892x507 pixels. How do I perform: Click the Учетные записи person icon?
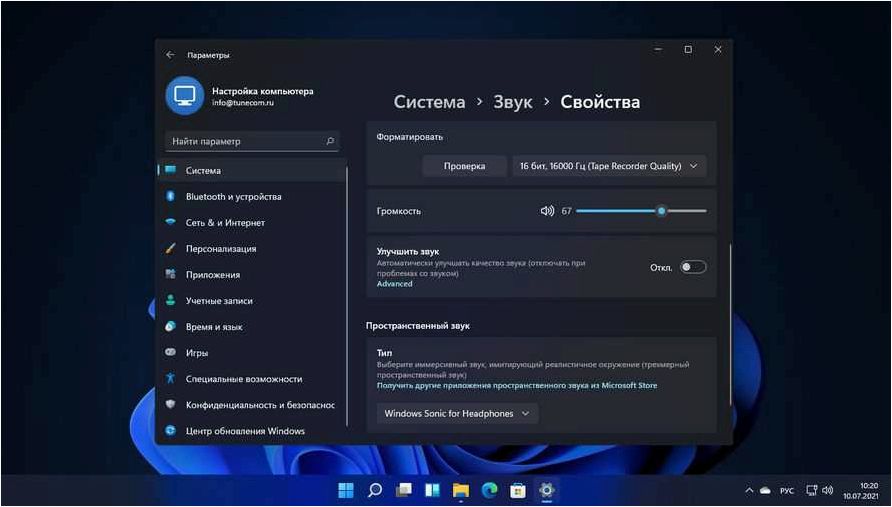tap(170, 300)
